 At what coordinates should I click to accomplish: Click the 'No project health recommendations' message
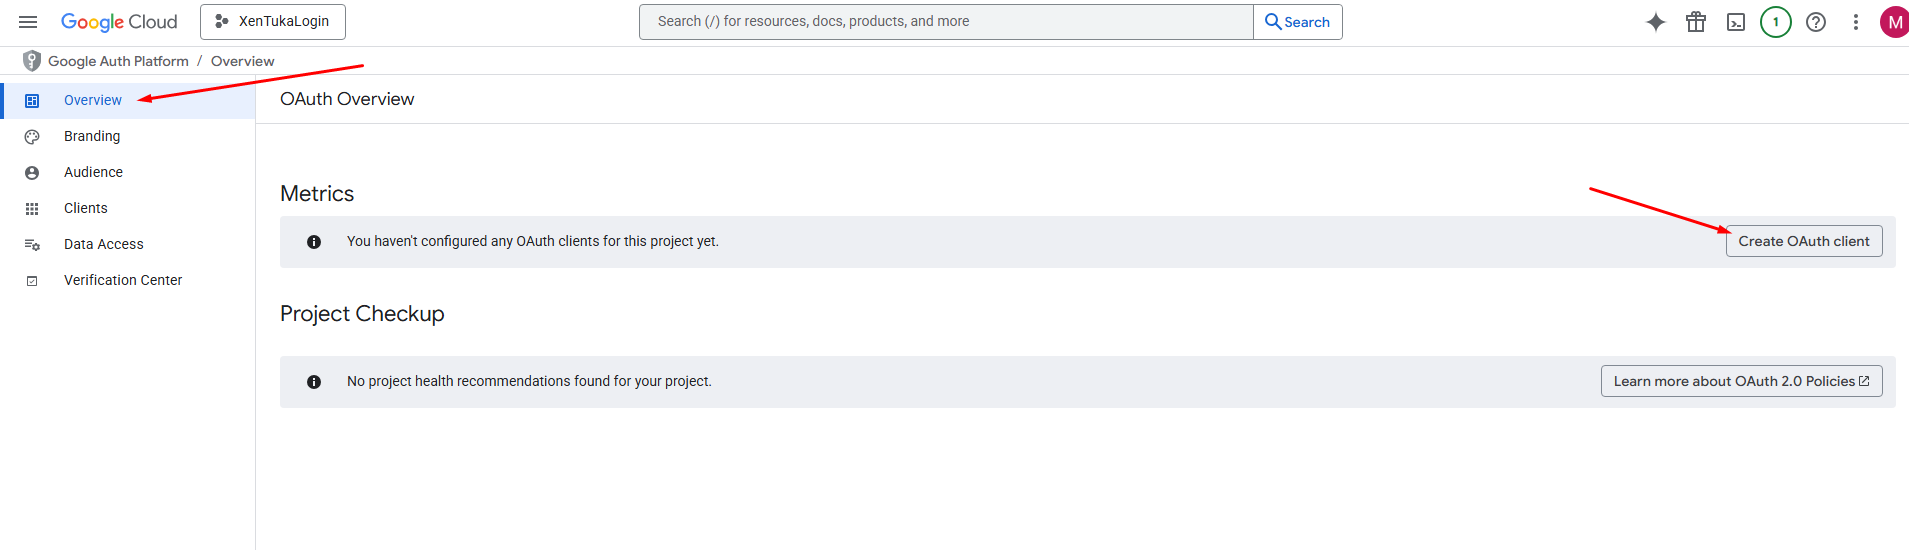[x=529, y=381]
